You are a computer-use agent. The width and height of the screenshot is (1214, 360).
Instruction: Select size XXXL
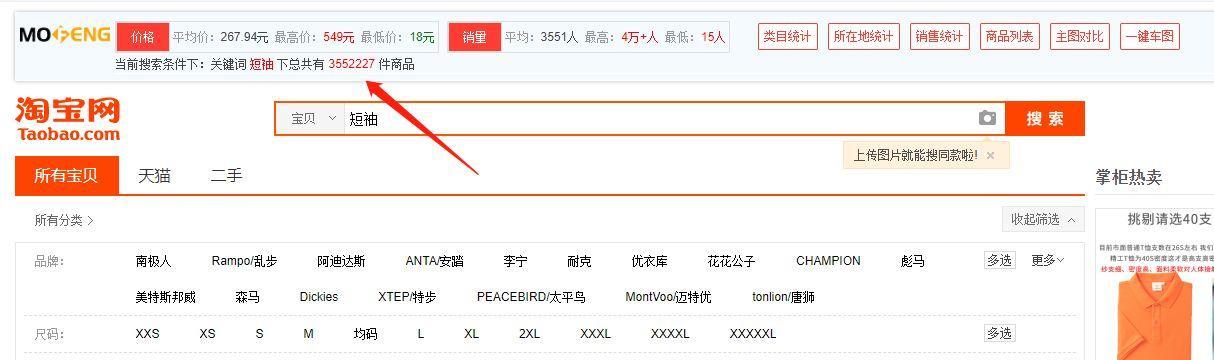595,334
